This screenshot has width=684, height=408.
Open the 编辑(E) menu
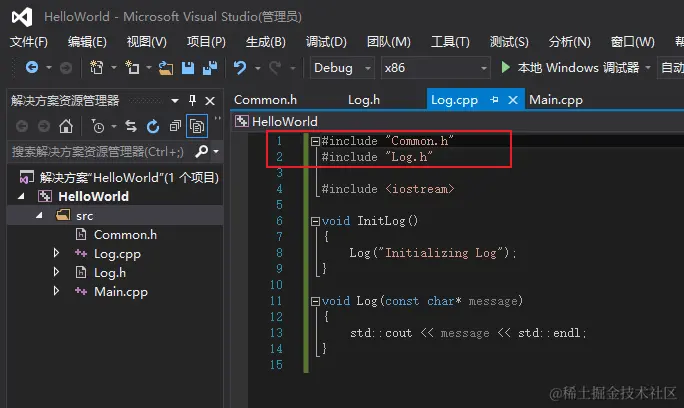coord(87,42)
